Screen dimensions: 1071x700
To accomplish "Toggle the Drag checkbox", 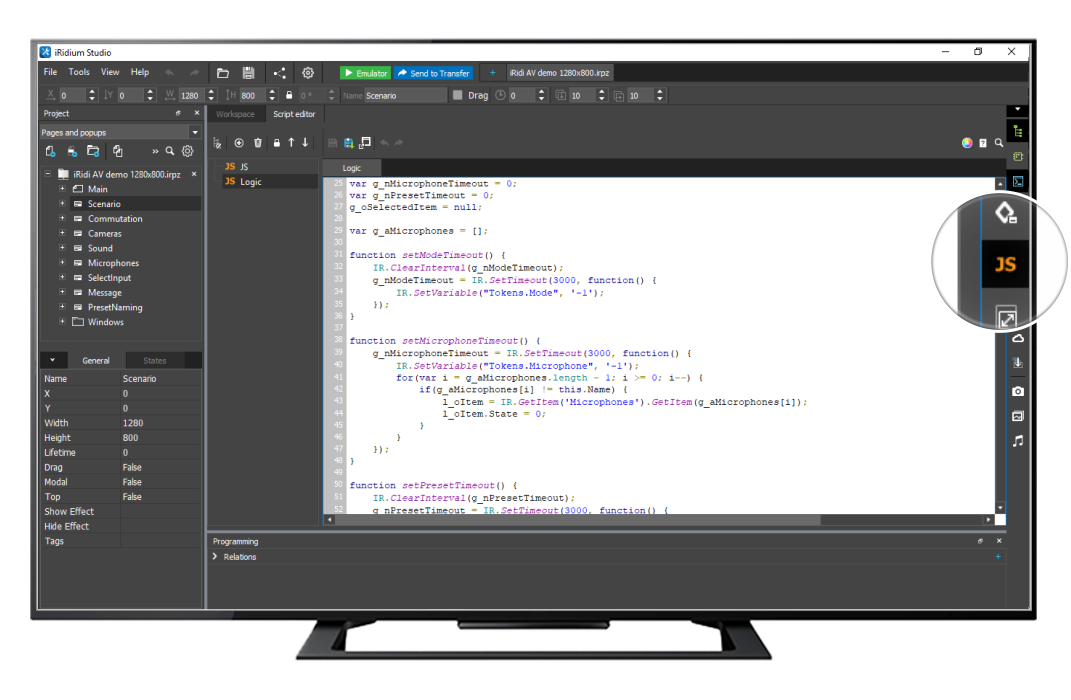I will tap(458, 96).
